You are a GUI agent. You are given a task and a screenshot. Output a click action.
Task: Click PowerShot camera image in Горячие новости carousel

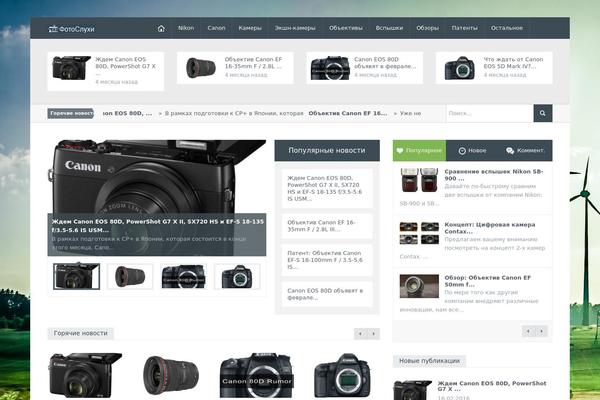pos(85,376)
